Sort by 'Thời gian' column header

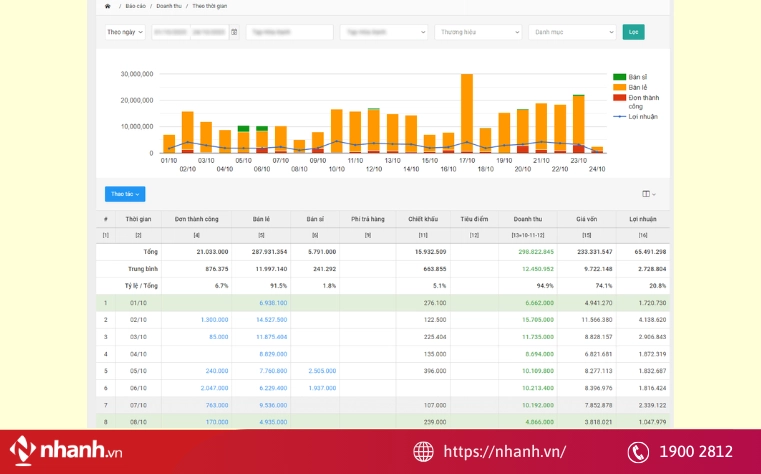click(138, 219)
